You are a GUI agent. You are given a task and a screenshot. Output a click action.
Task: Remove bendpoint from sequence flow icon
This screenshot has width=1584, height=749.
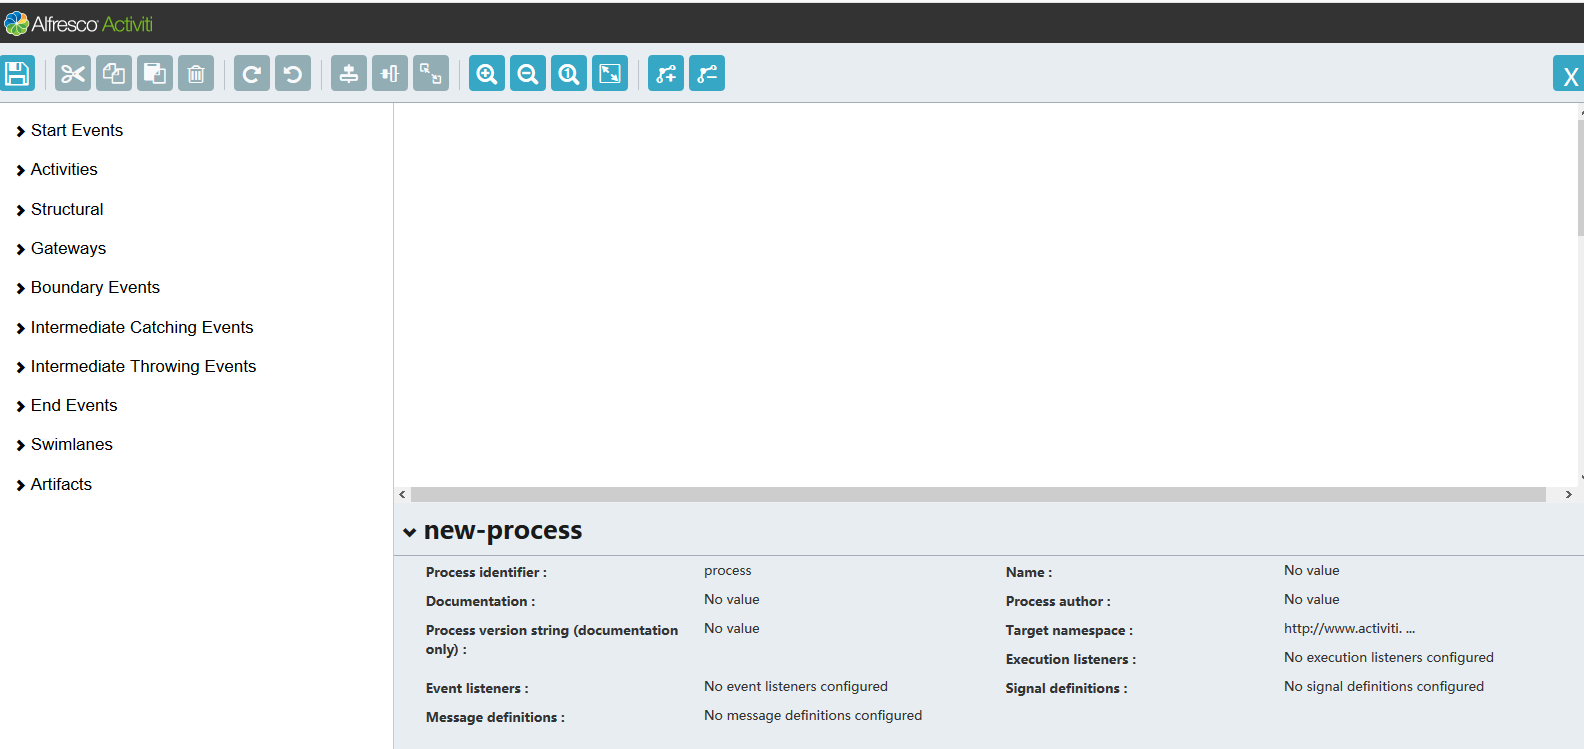click(707, 73)
